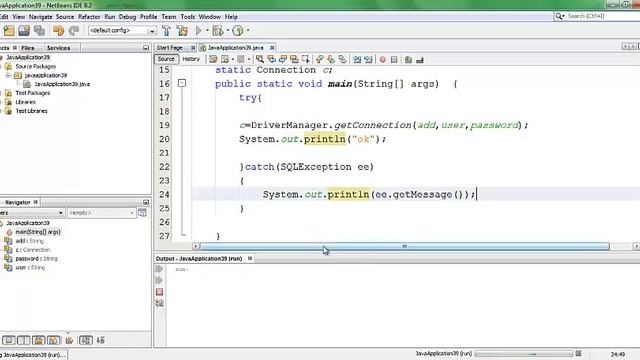The width and height of the screenshot is (640, 360).
Task: Click the cancel icon beside the run progress bar
Action: click(x=578, y=353)
